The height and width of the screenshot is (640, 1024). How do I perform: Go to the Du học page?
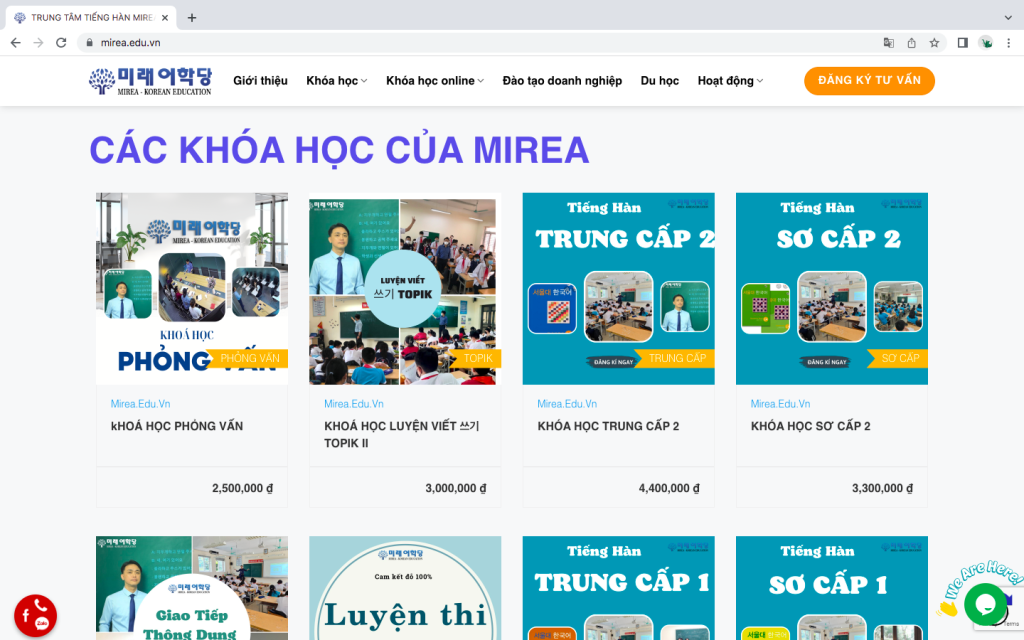[x=659, y=81]
